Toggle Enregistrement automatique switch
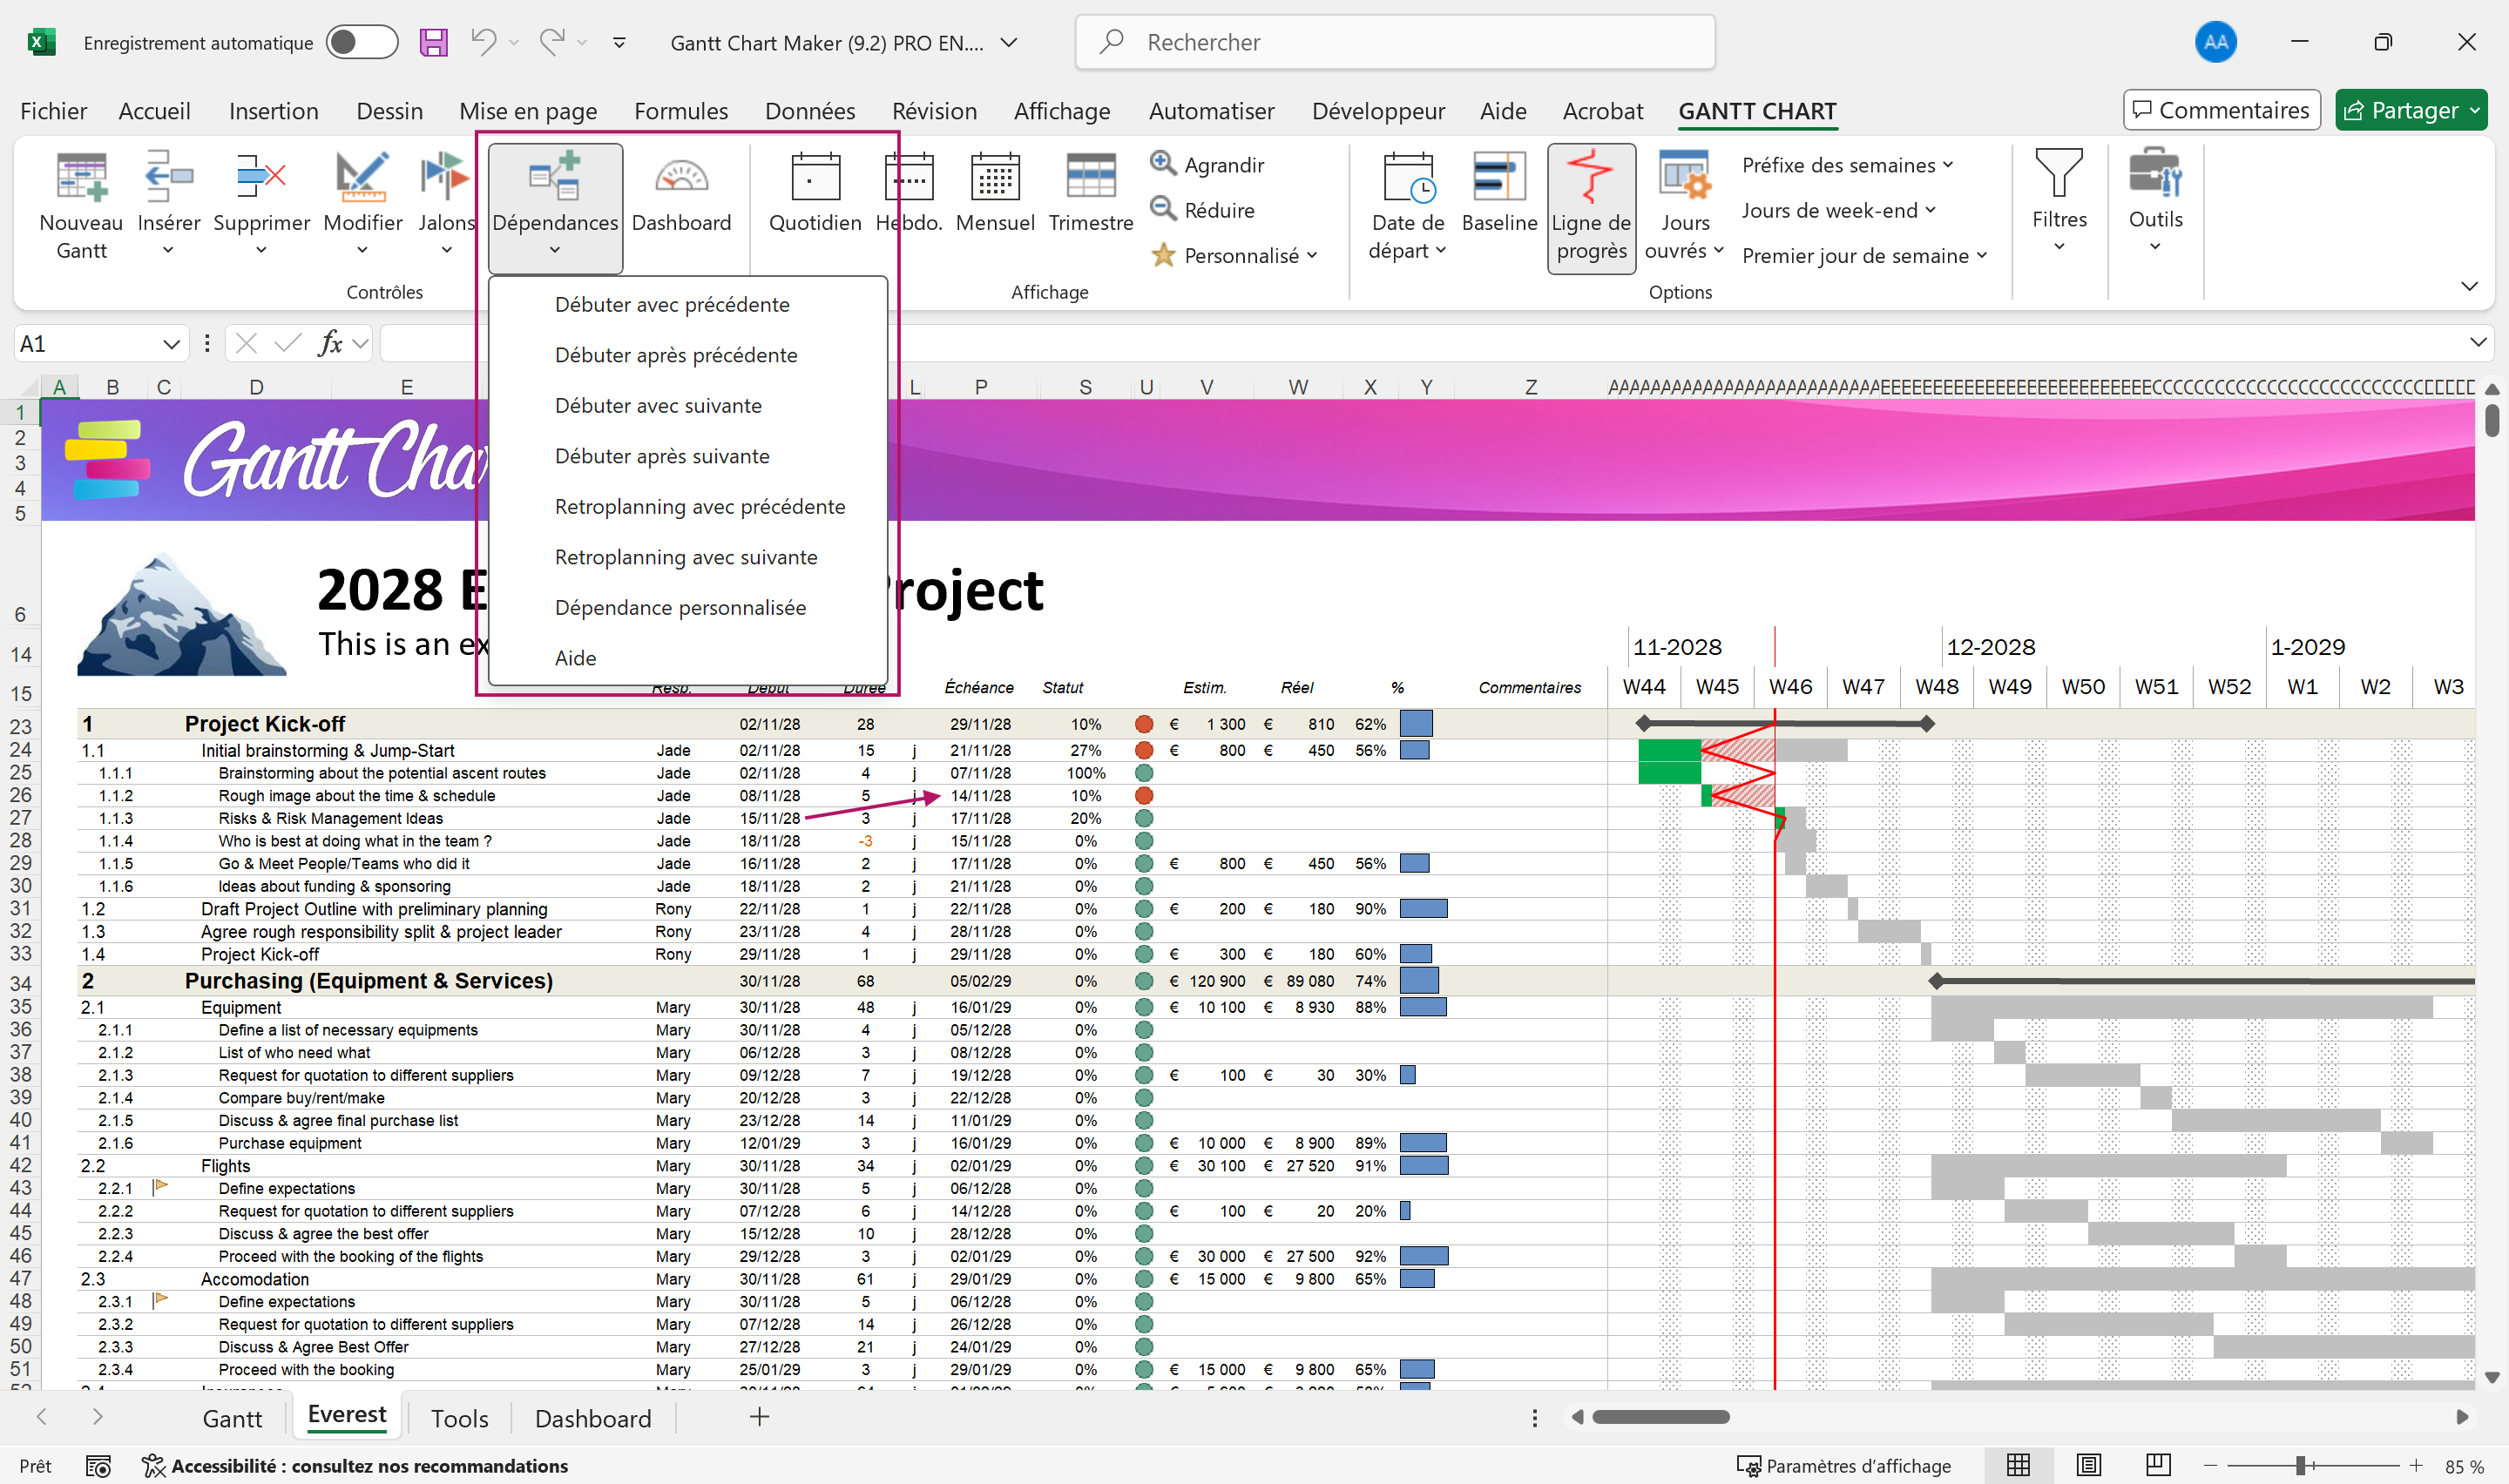2509x1484 pixels. pos(361,43)
